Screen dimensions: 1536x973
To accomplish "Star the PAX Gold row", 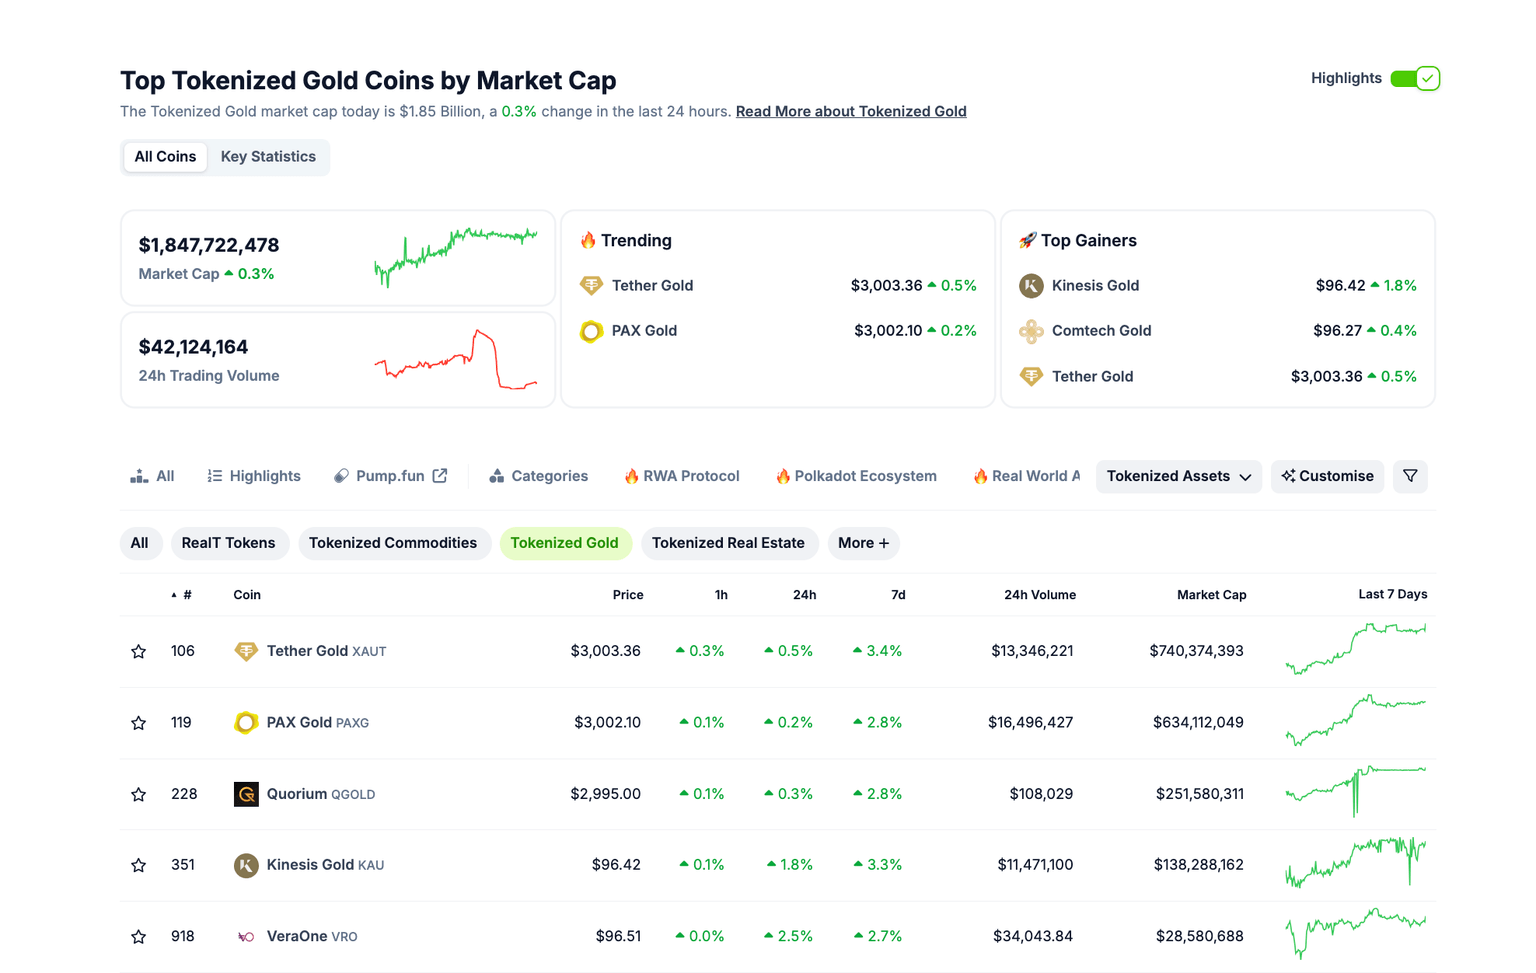I will coord(139,723).
